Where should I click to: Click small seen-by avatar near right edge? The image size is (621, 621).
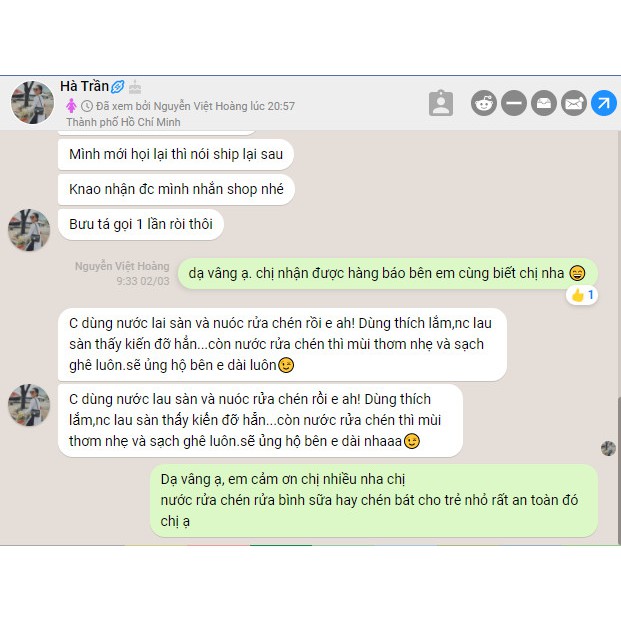[608, 448]
